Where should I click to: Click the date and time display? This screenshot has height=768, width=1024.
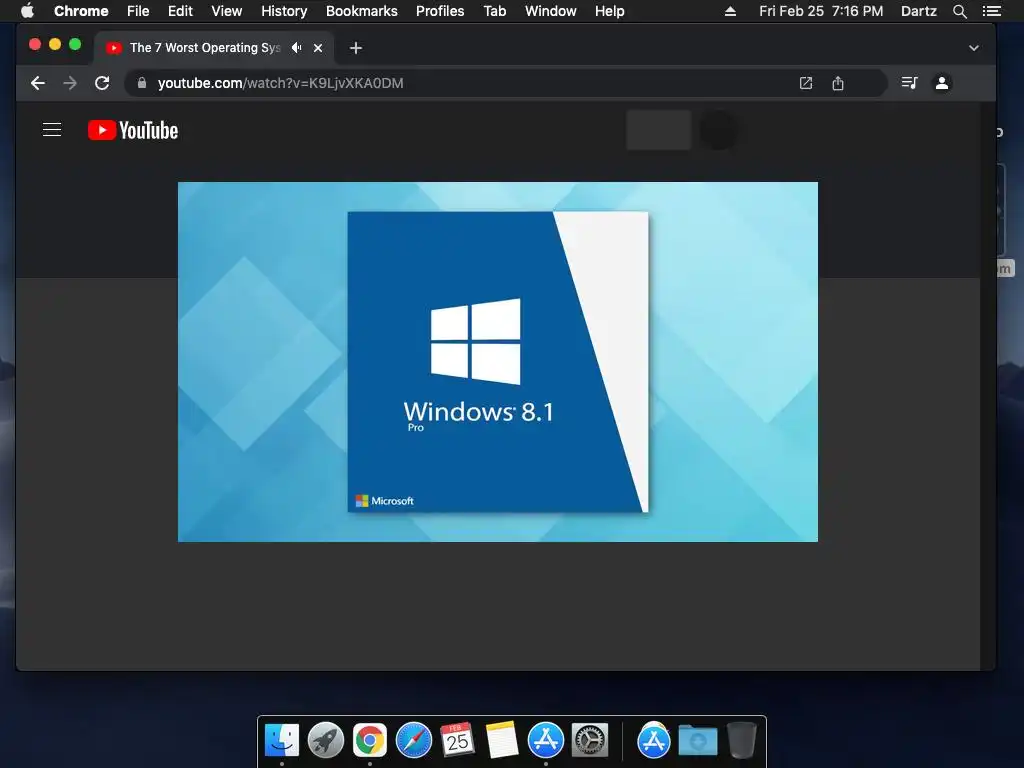pyautogui.click(x=821, y=11)
